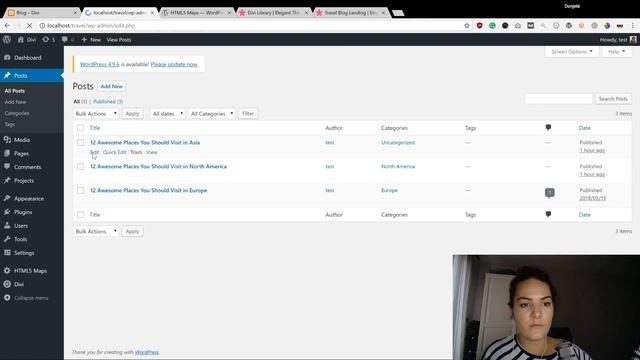Screen dimensions: 640x360
Task: Switch to the Blog - Divi browser tab
Action: [x=42, y=13]
